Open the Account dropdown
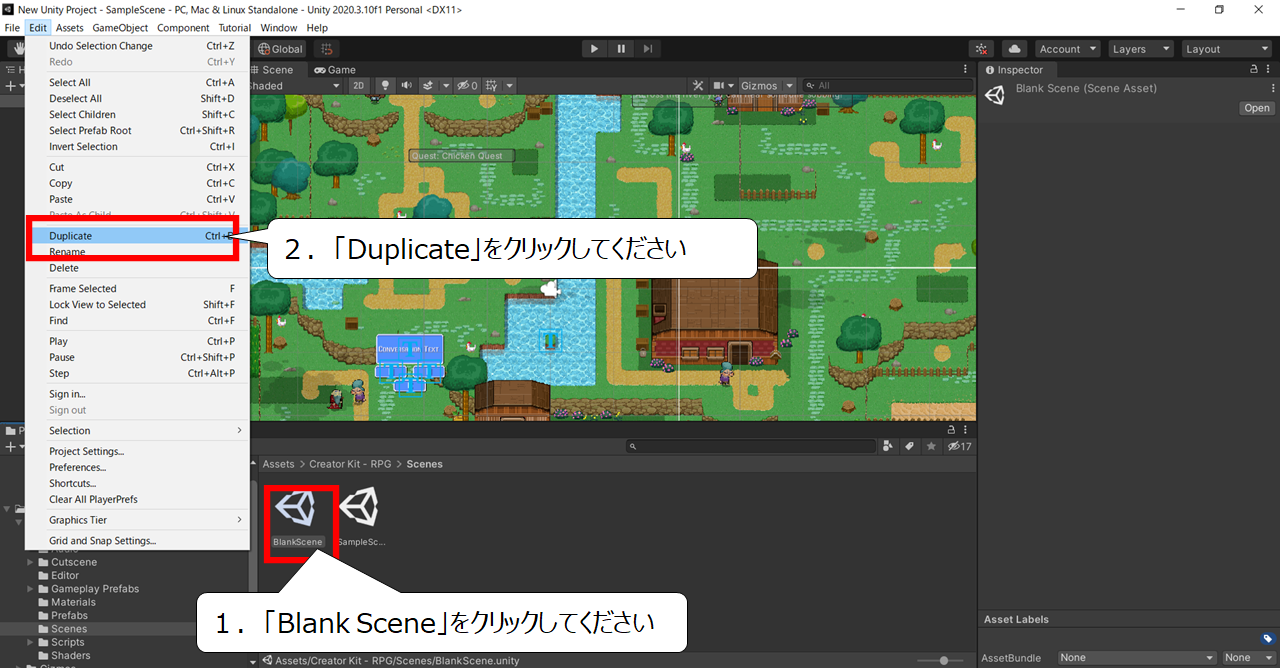Viewport: 1280px width, 668px height. pos(1067,49)
